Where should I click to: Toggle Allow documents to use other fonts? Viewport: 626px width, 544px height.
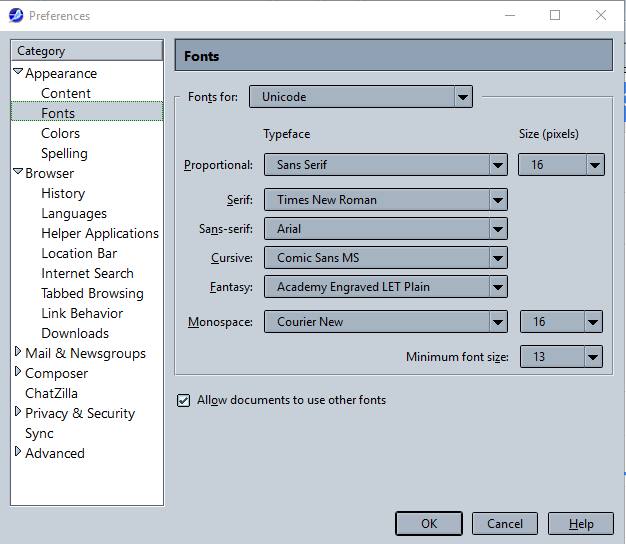[x=183, y=401]
